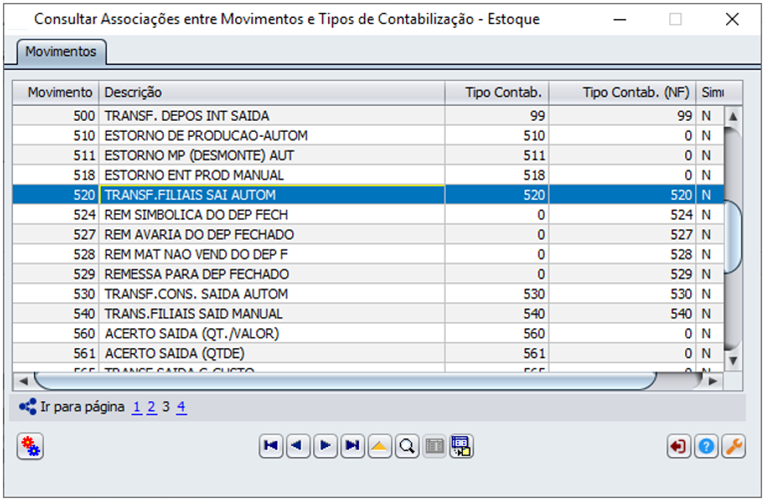Screen dimensions: 765x500
Task: Open the magnifier search button
Action: coord(407,446)
